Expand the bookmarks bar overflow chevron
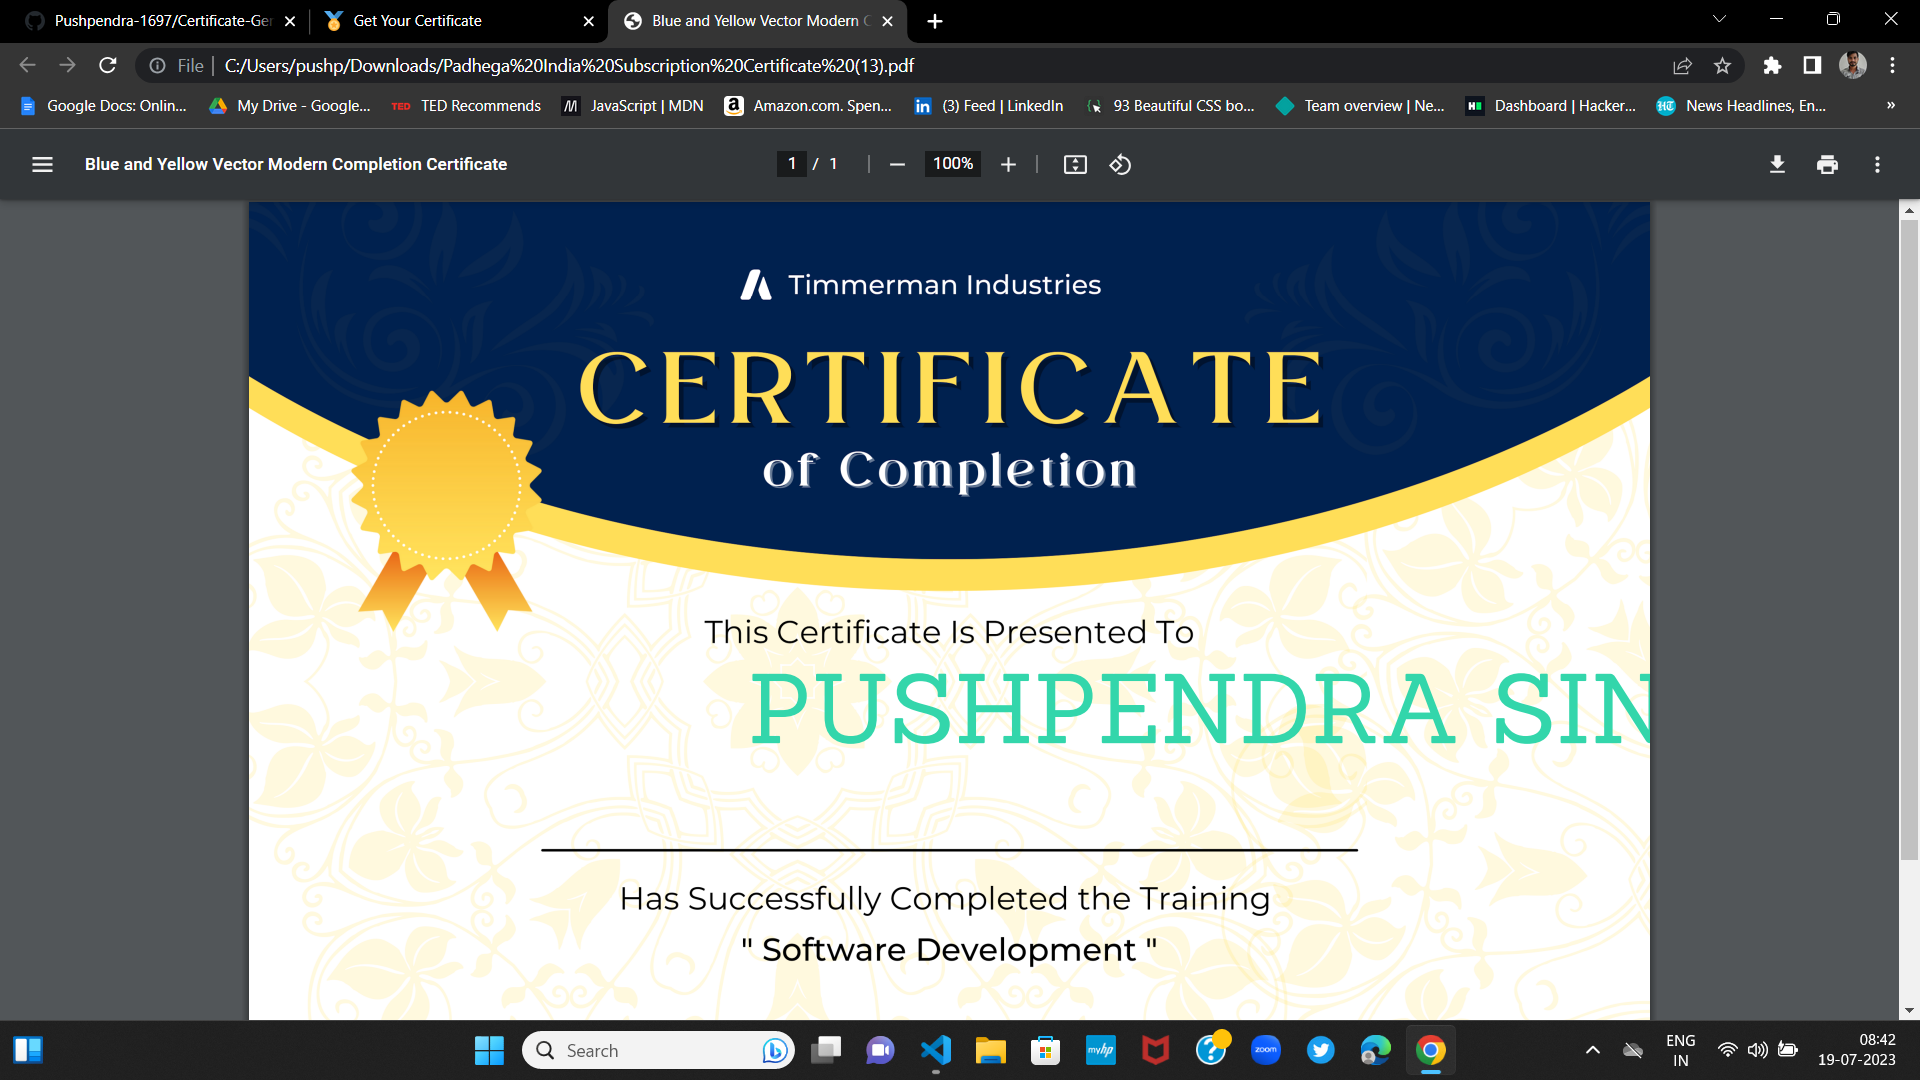1920x1080 pixels. [x=1891, y=105]
